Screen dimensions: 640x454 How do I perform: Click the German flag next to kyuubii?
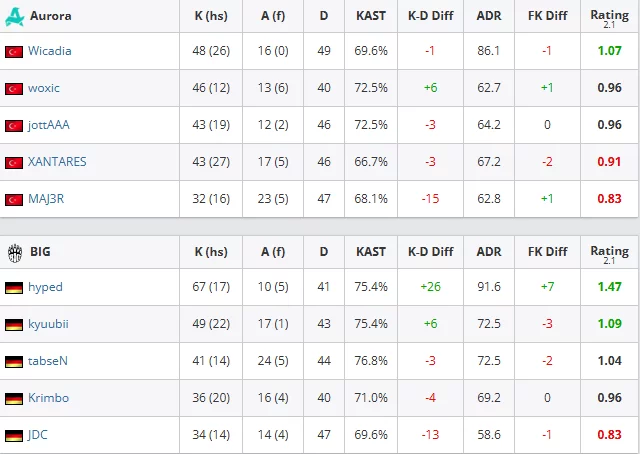[x=14, y=325]
